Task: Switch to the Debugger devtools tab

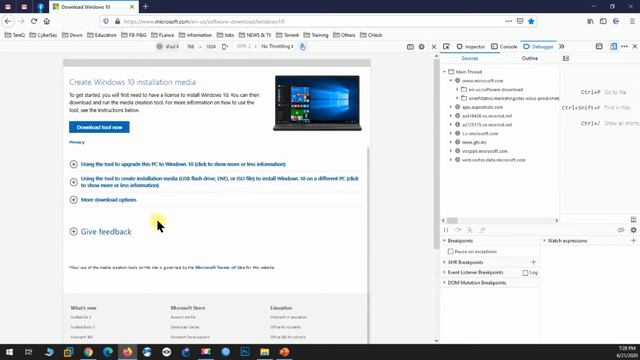Action: (x=538, y=47)
